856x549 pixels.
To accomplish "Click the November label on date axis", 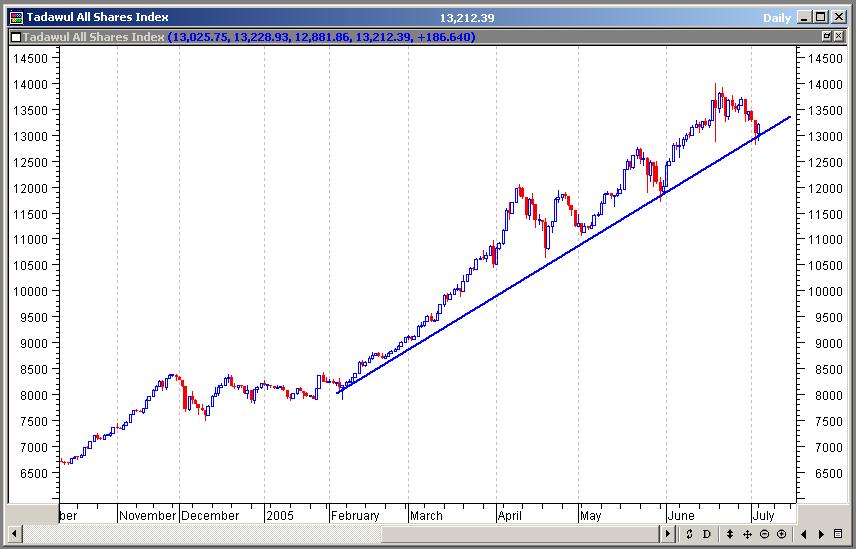I will tap(147, 516).
